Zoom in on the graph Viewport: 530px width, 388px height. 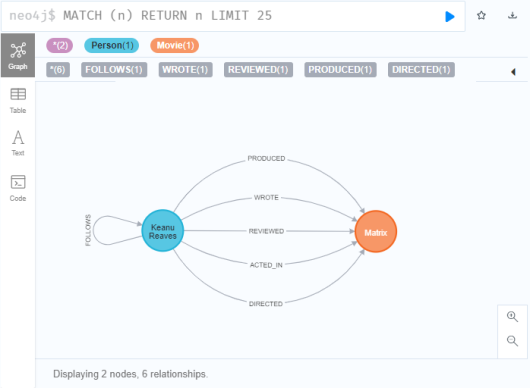point(512,317)
